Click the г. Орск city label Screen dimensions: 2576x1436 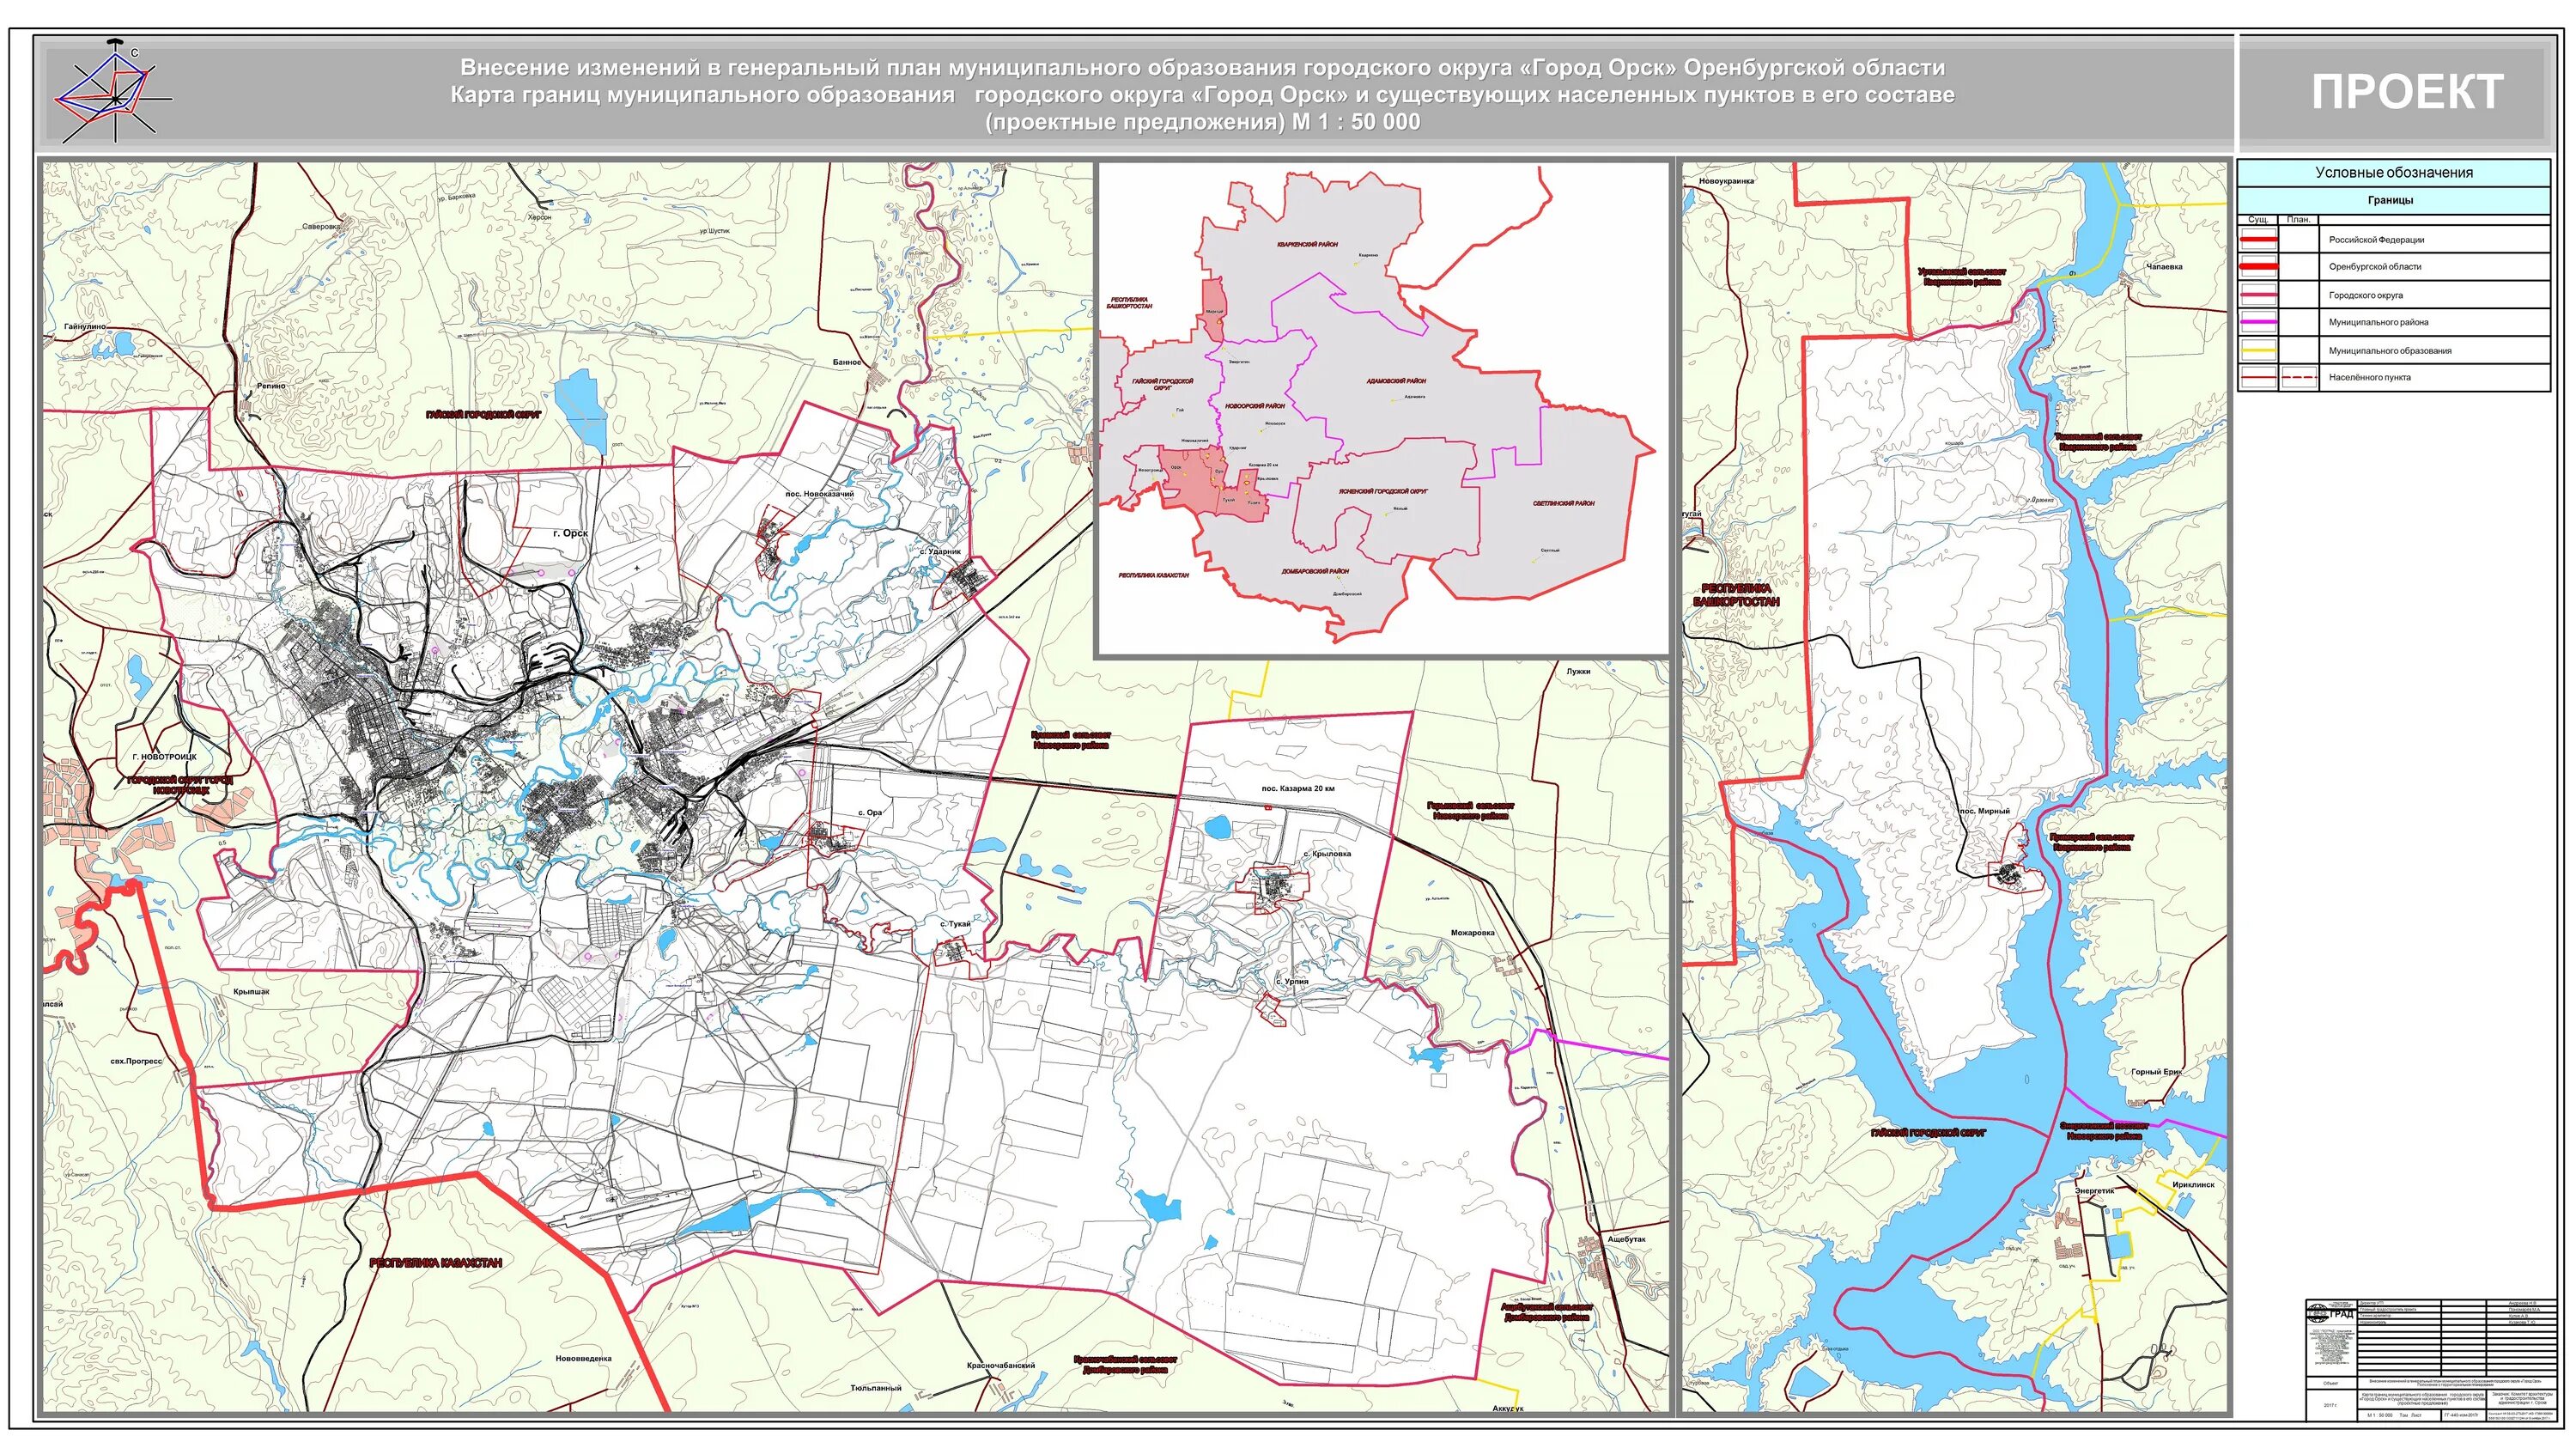pos(570,534)
